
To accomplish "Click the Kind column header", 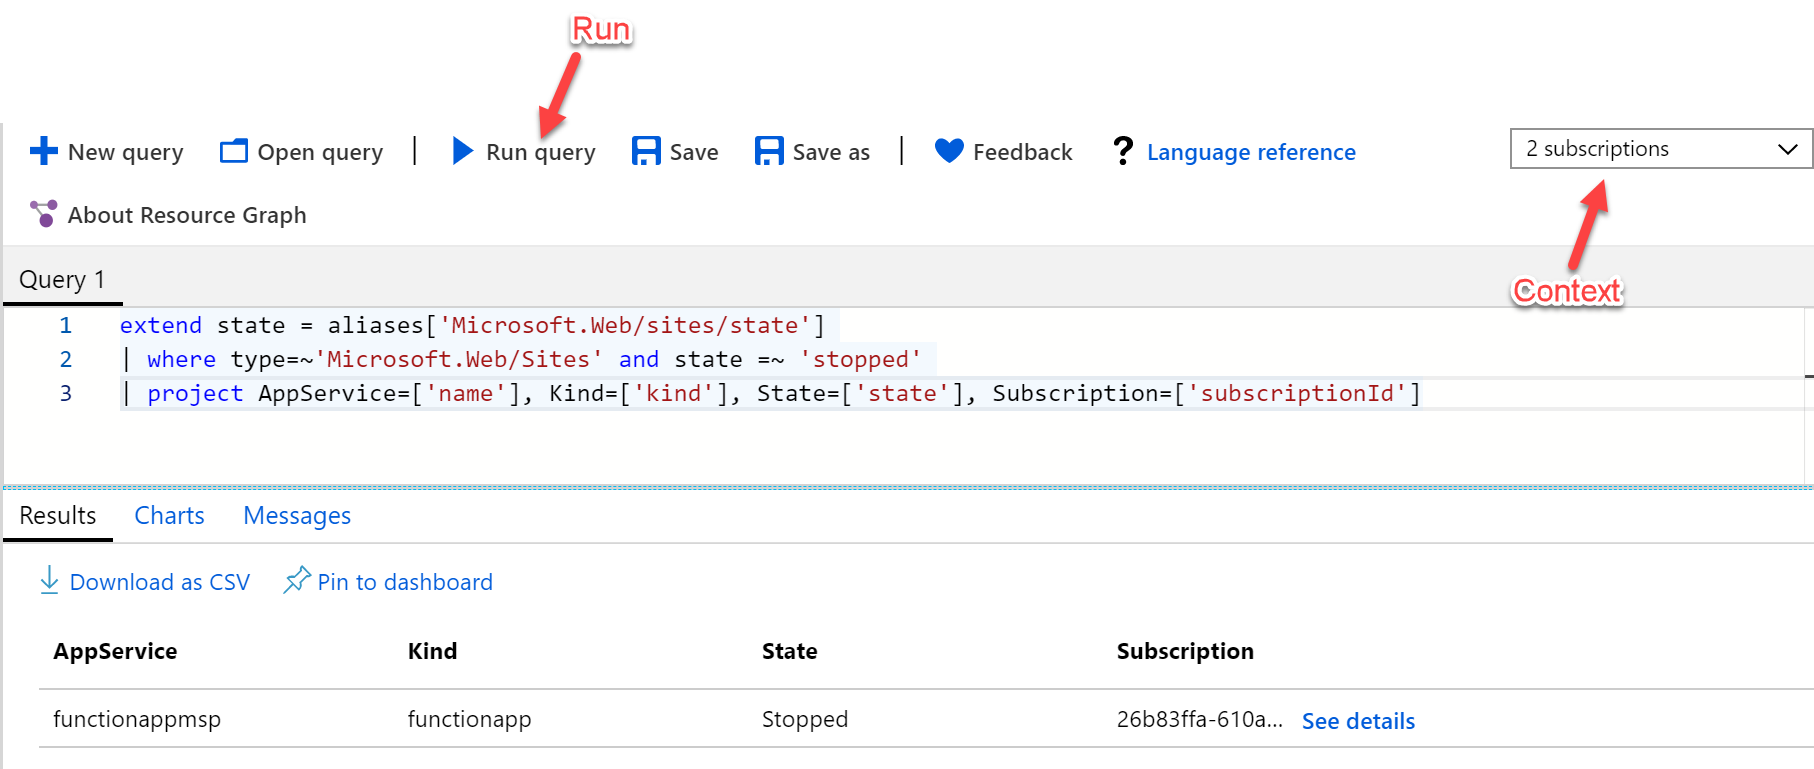I will (x=432, y=651).
